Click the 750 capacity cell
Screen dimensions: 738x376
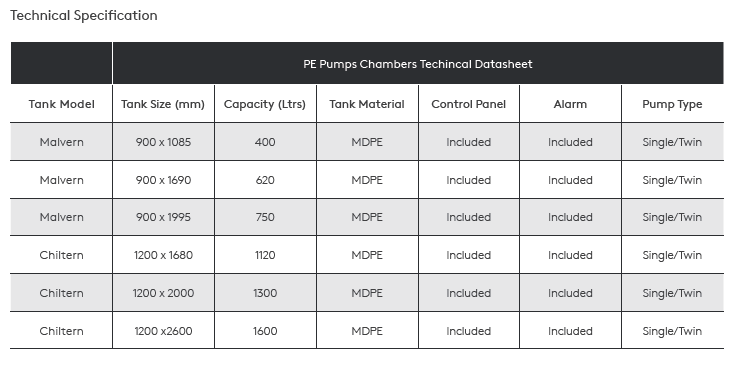point(265,217)
